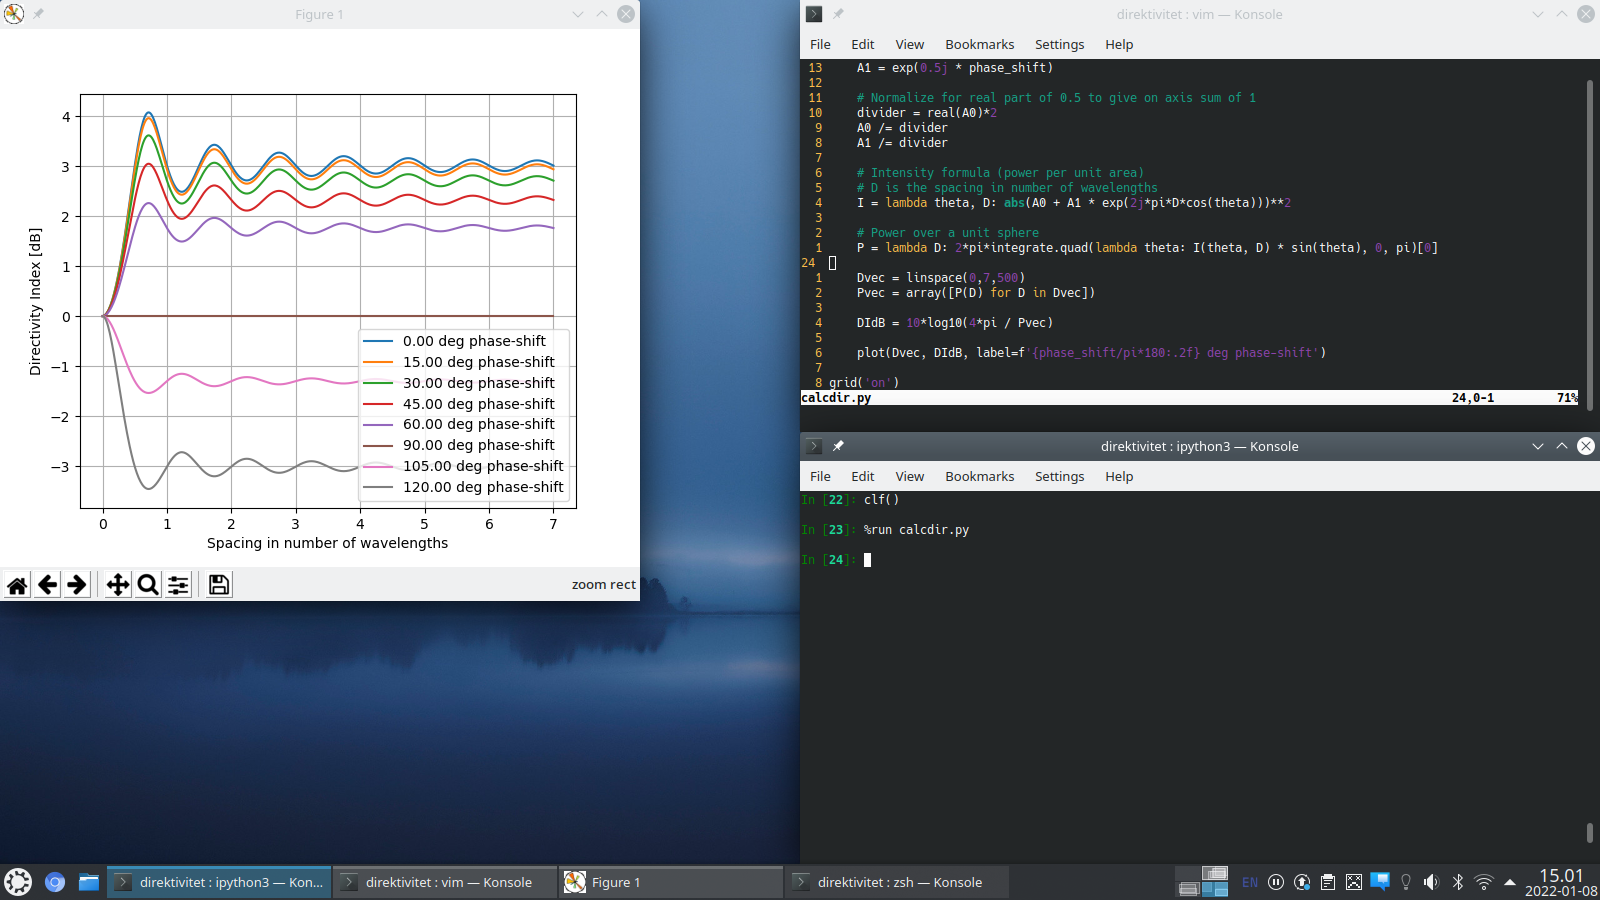Open Edit menu in ipython3 Konsole
Image resolution: width=1600 pixels, height=900 pixels.
[x=862, y=476]
